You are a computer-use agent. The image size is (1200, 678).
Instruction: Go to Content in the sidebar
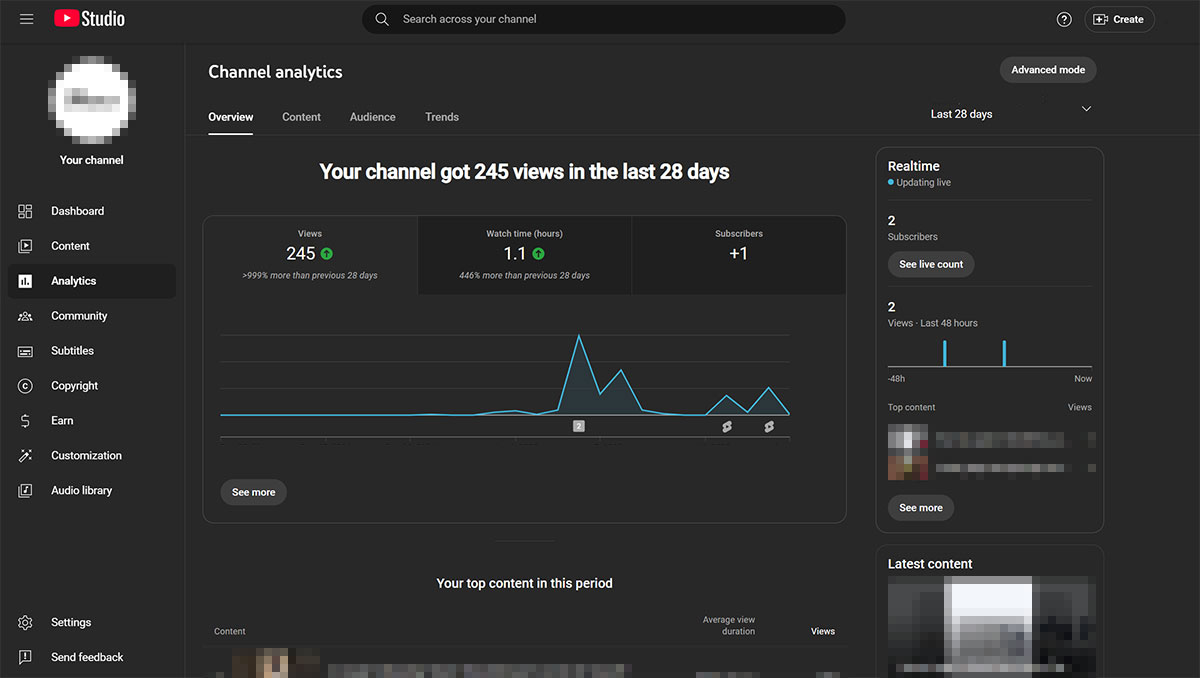pos(70,246)
